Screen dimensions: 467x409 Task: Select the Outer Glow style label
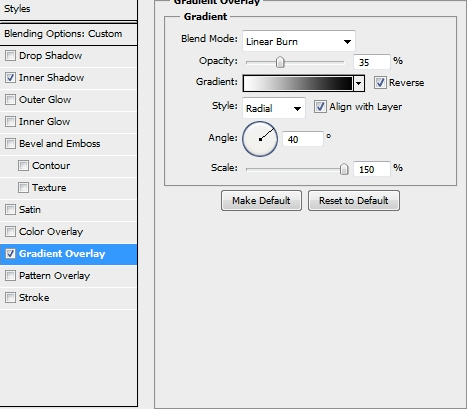click(45, 100)
